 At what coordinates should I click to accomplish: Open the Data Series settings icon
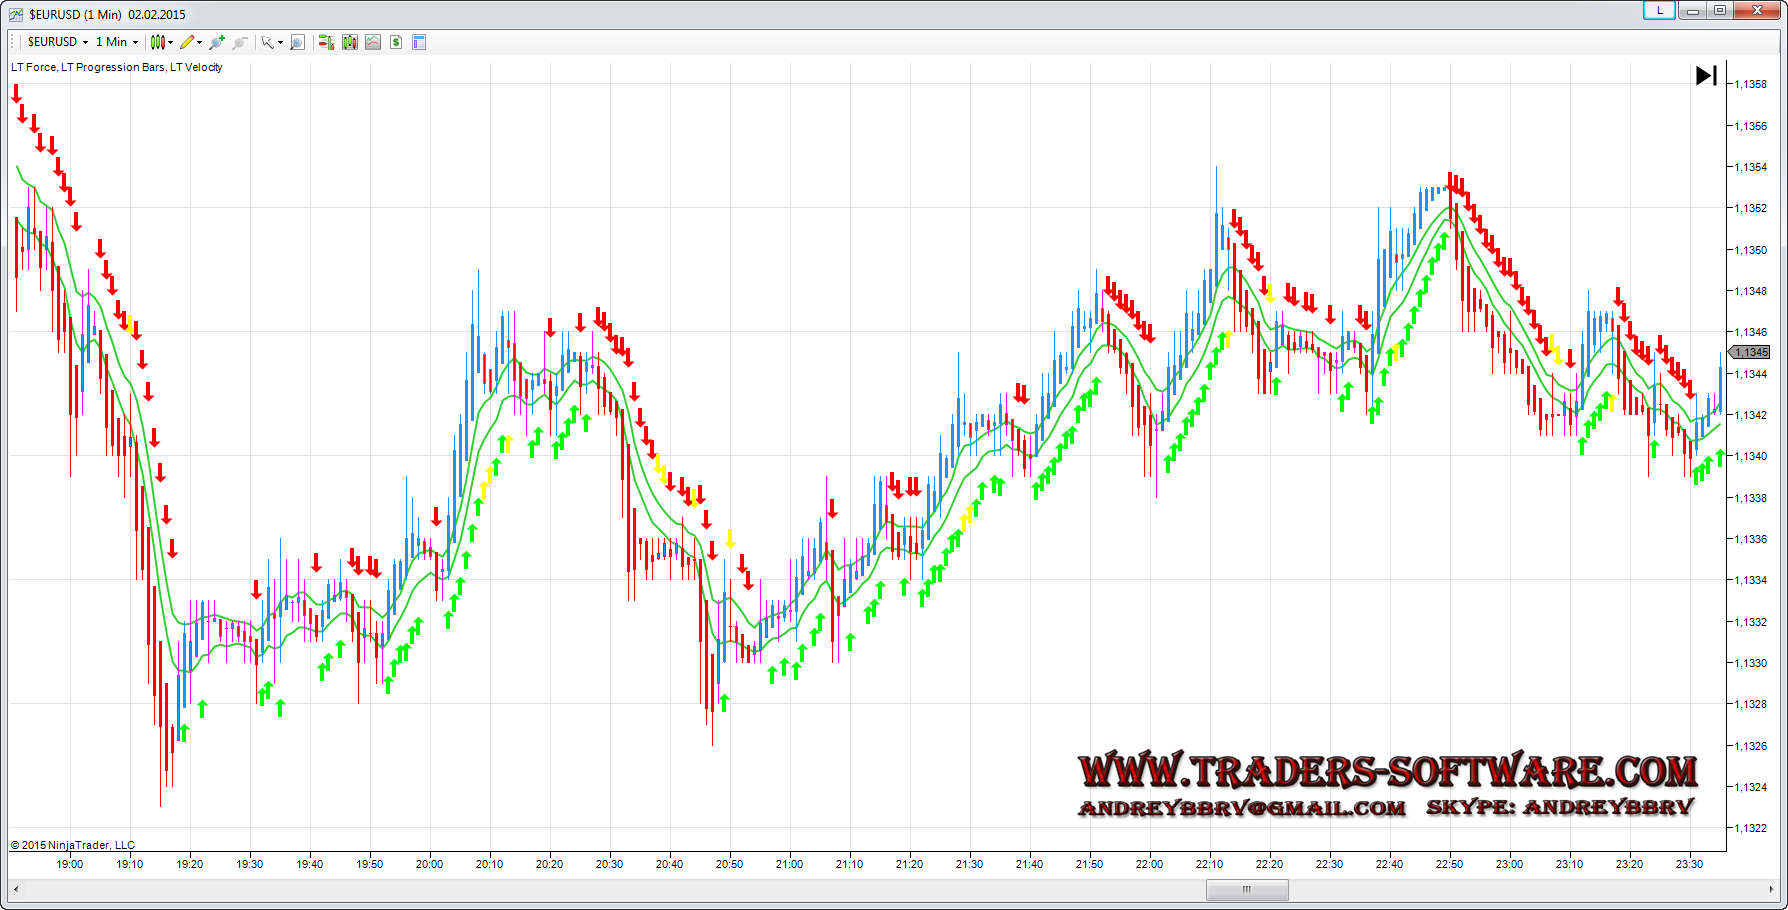point(350,42)
